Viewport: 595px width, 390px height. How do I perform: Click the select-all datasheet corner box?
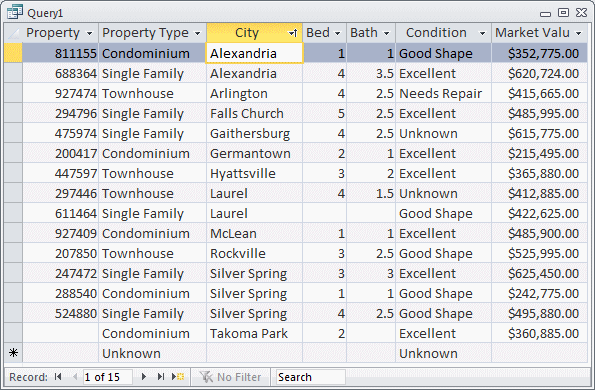click(x=13, y=33)
